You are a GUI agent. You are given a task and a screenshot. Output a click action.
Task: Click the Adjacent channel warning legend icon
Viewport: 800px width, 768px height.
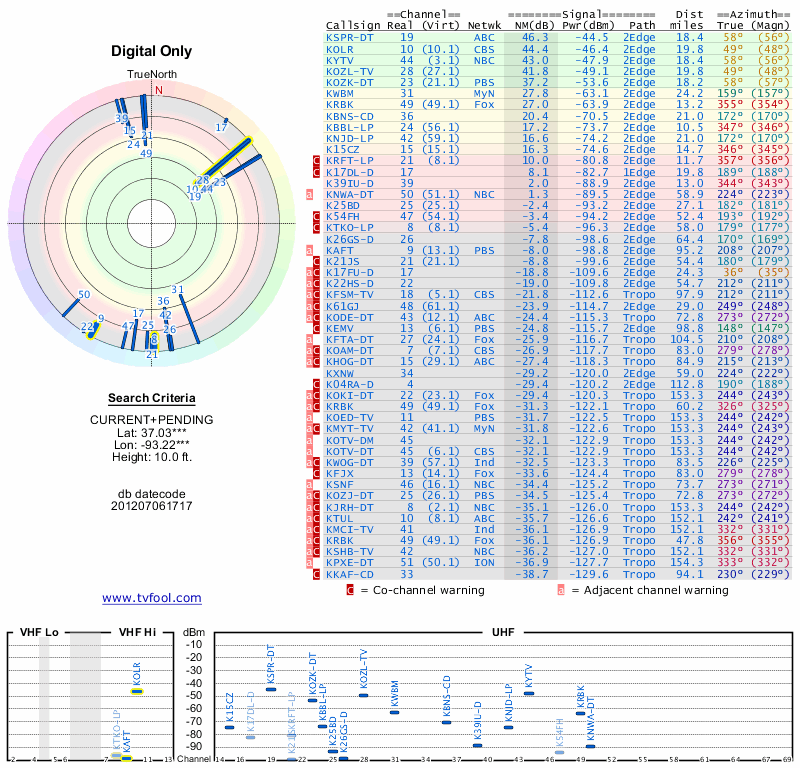[561, 590]
